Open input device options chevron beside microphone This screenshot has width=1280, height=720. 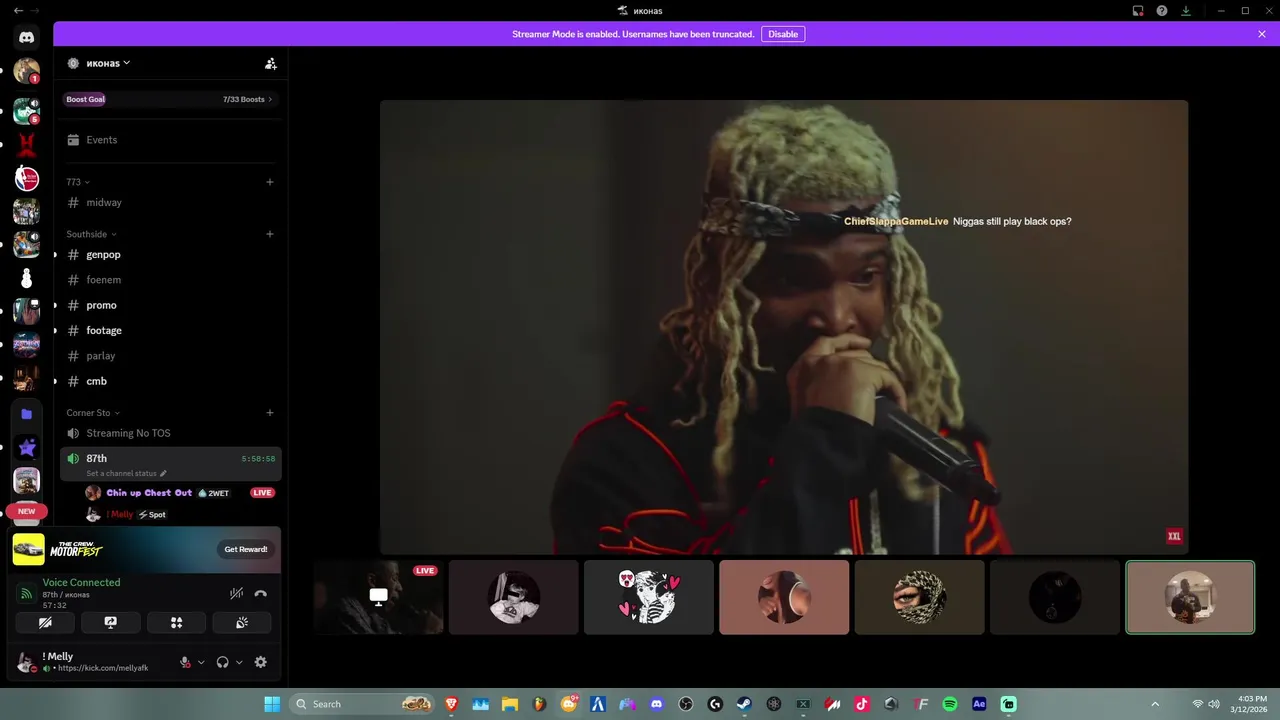coord(201,662)
